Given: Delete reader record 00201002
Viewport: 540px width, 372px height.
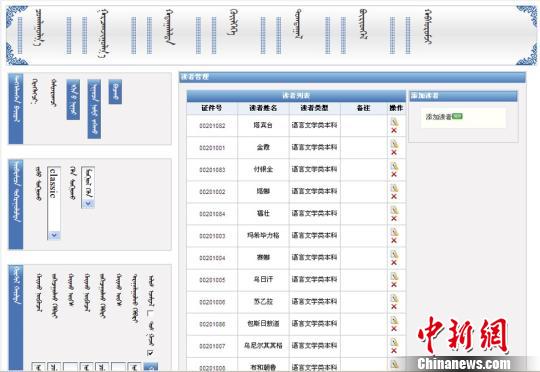Looking at the screenshot, I should (394, 196).
